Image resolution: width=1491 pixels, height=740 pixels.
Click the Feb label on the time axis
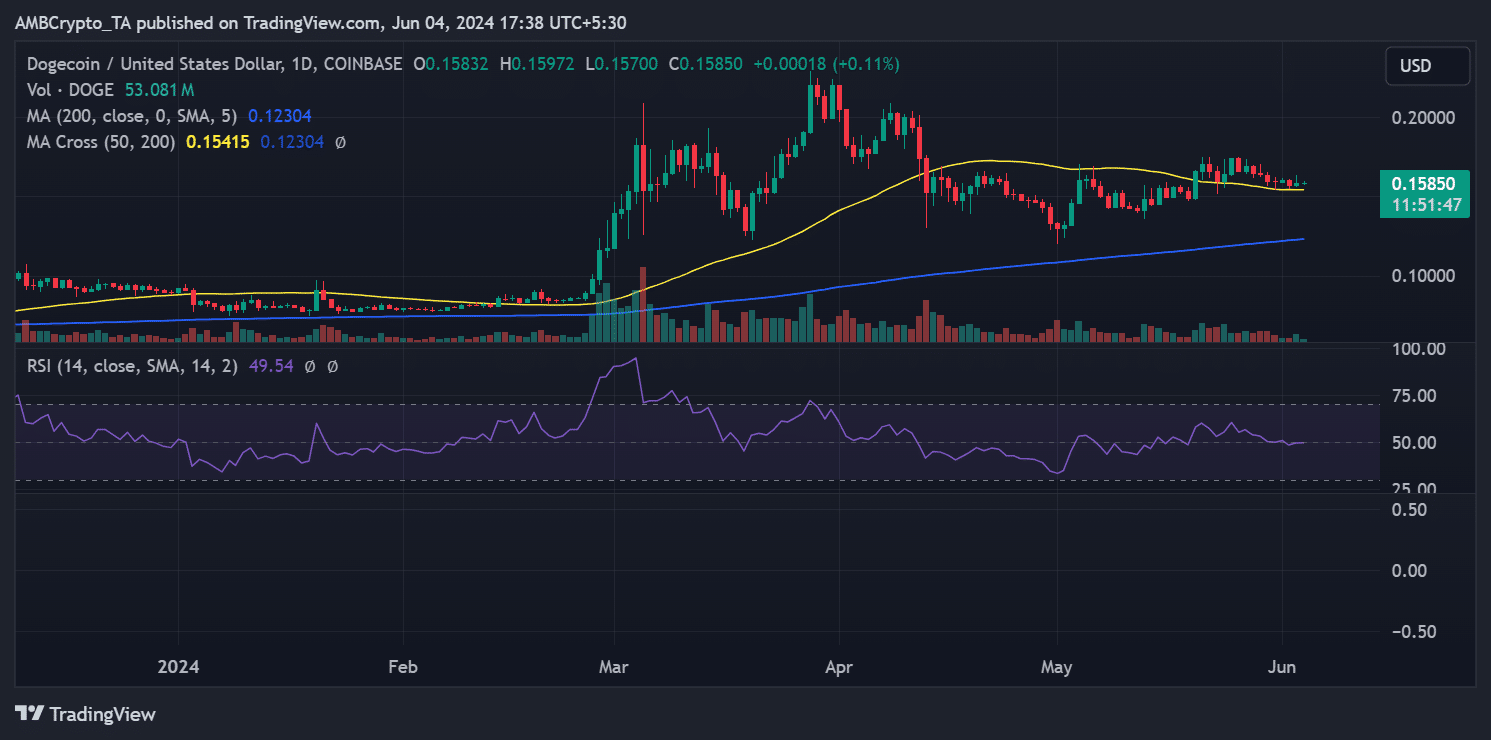[x=402, y=667]
